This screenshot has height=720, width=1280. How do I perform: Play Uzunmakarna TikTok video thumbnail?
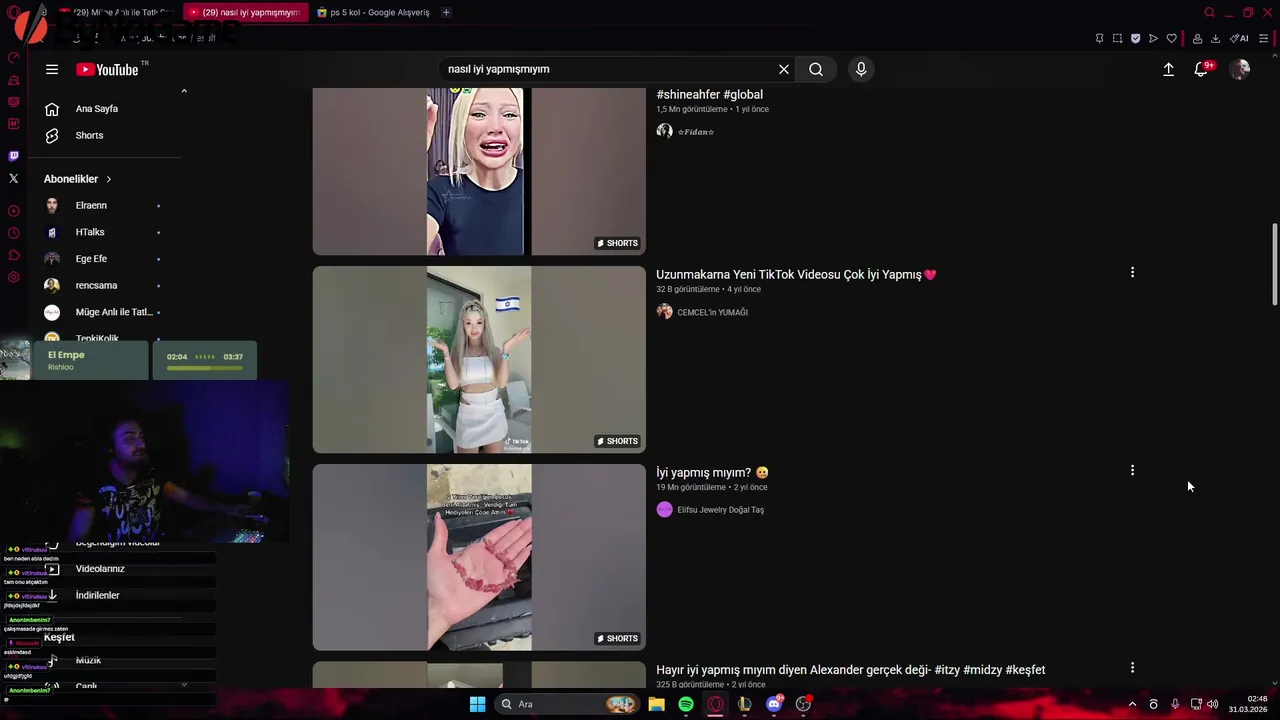pyautogui.click(x=479, y=359)
